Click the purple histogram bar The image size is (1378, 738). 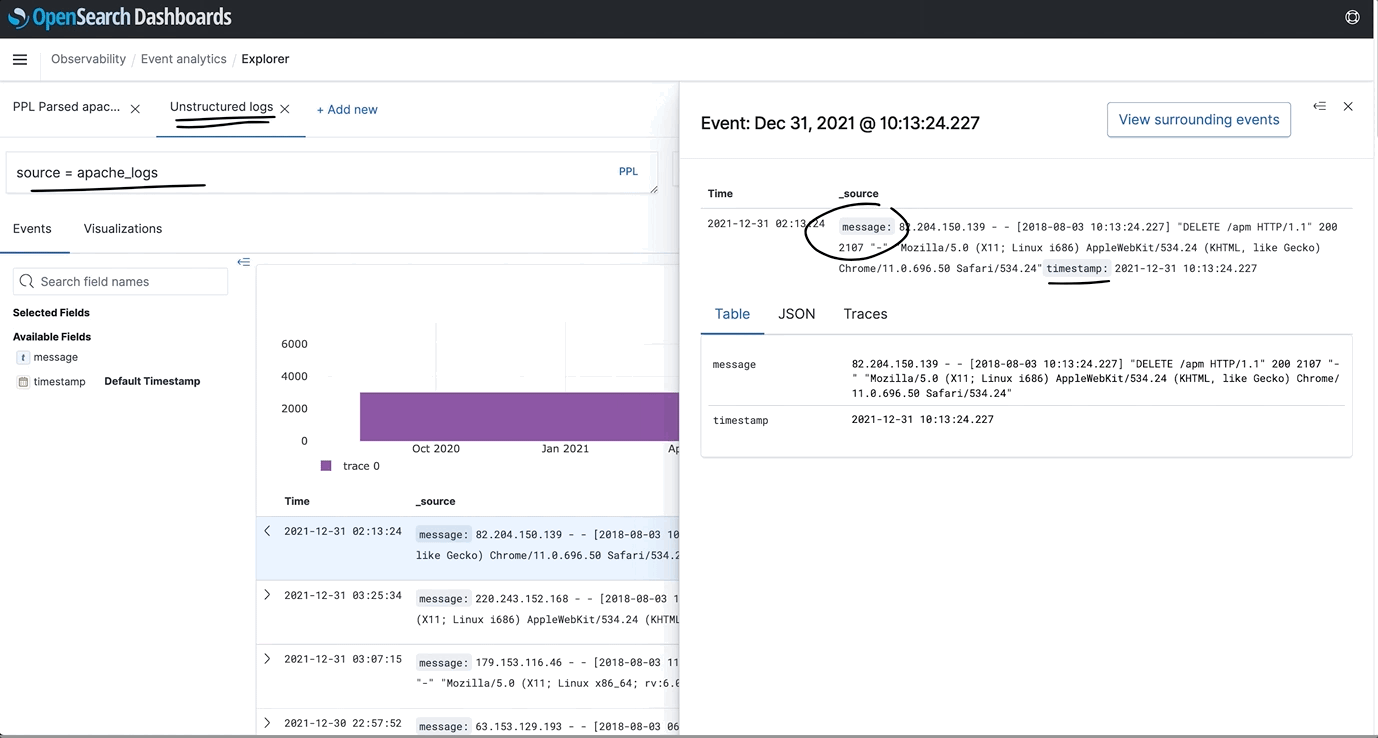519,416
